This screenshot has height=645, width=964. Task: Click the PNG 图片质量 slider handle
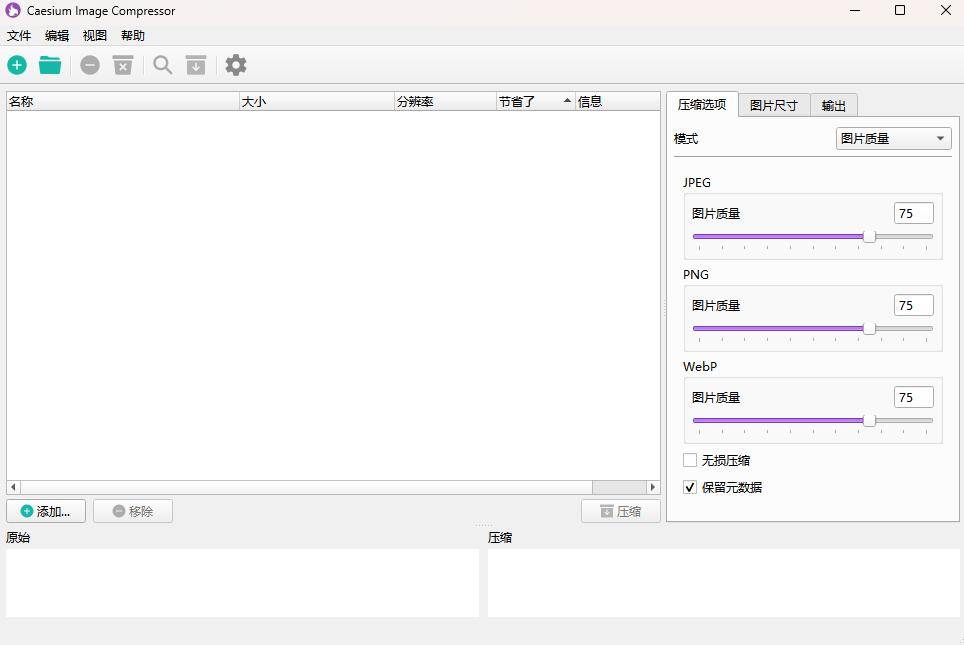[869, 329]
